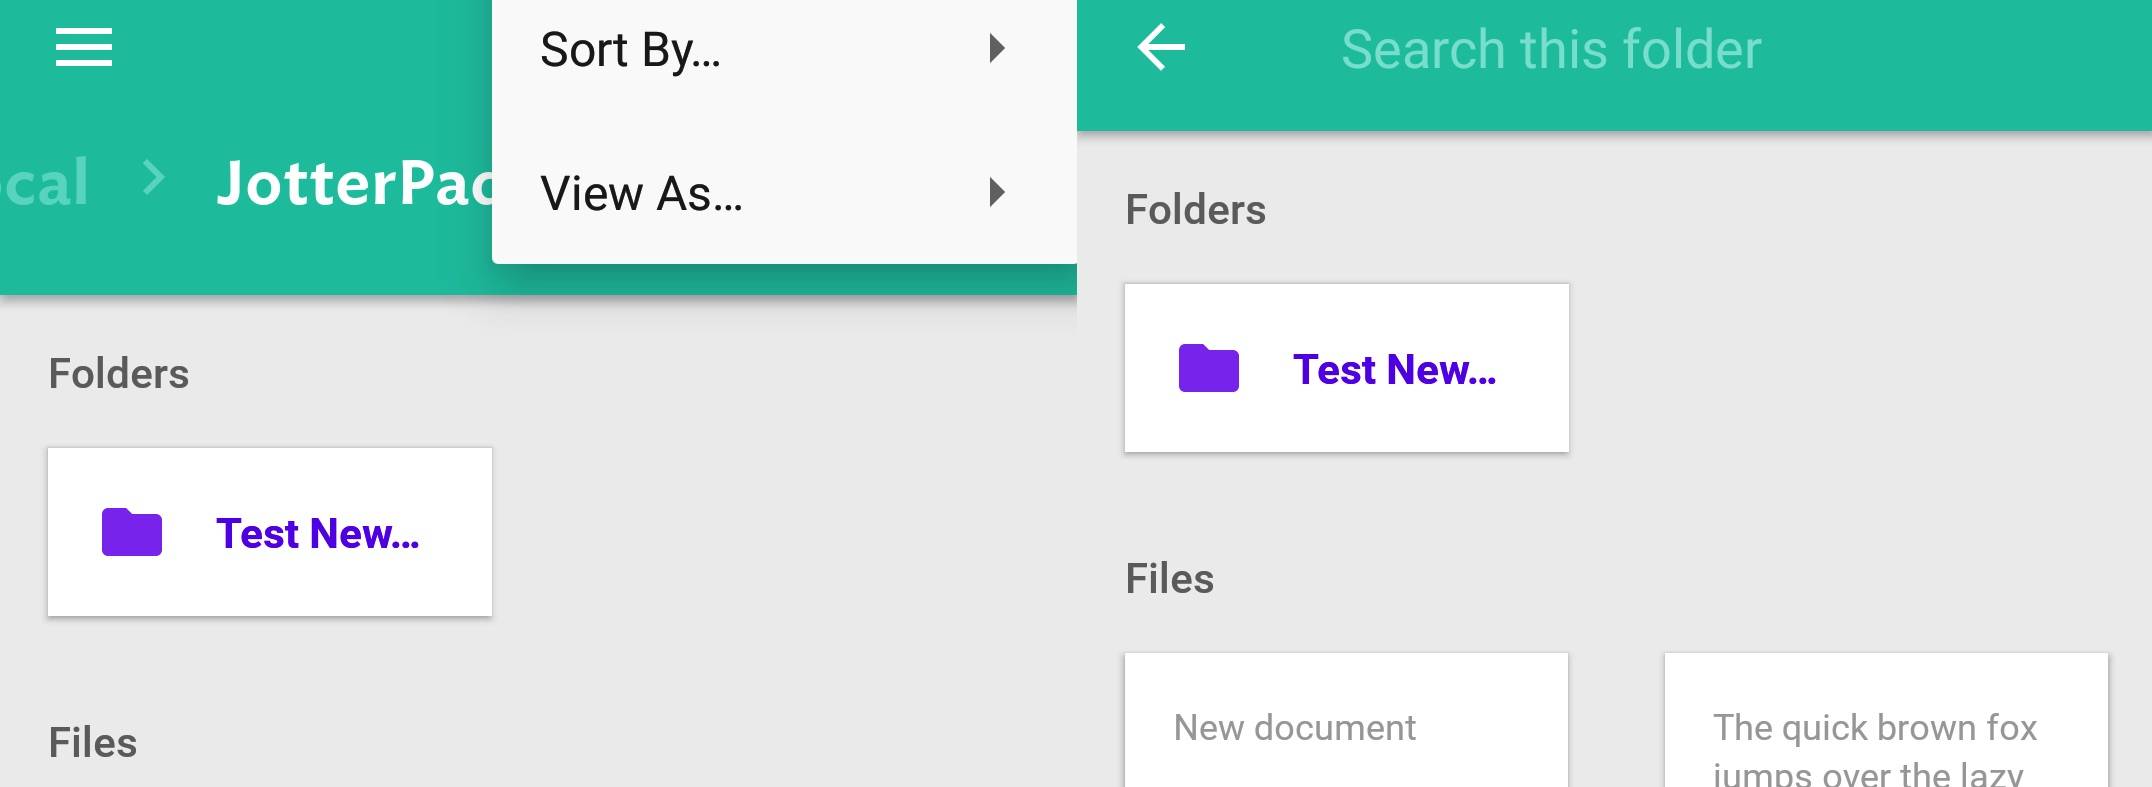Open Test New… folder label in right pane
Viewport: 2152px width, 787px height.
pos(1395,369)
